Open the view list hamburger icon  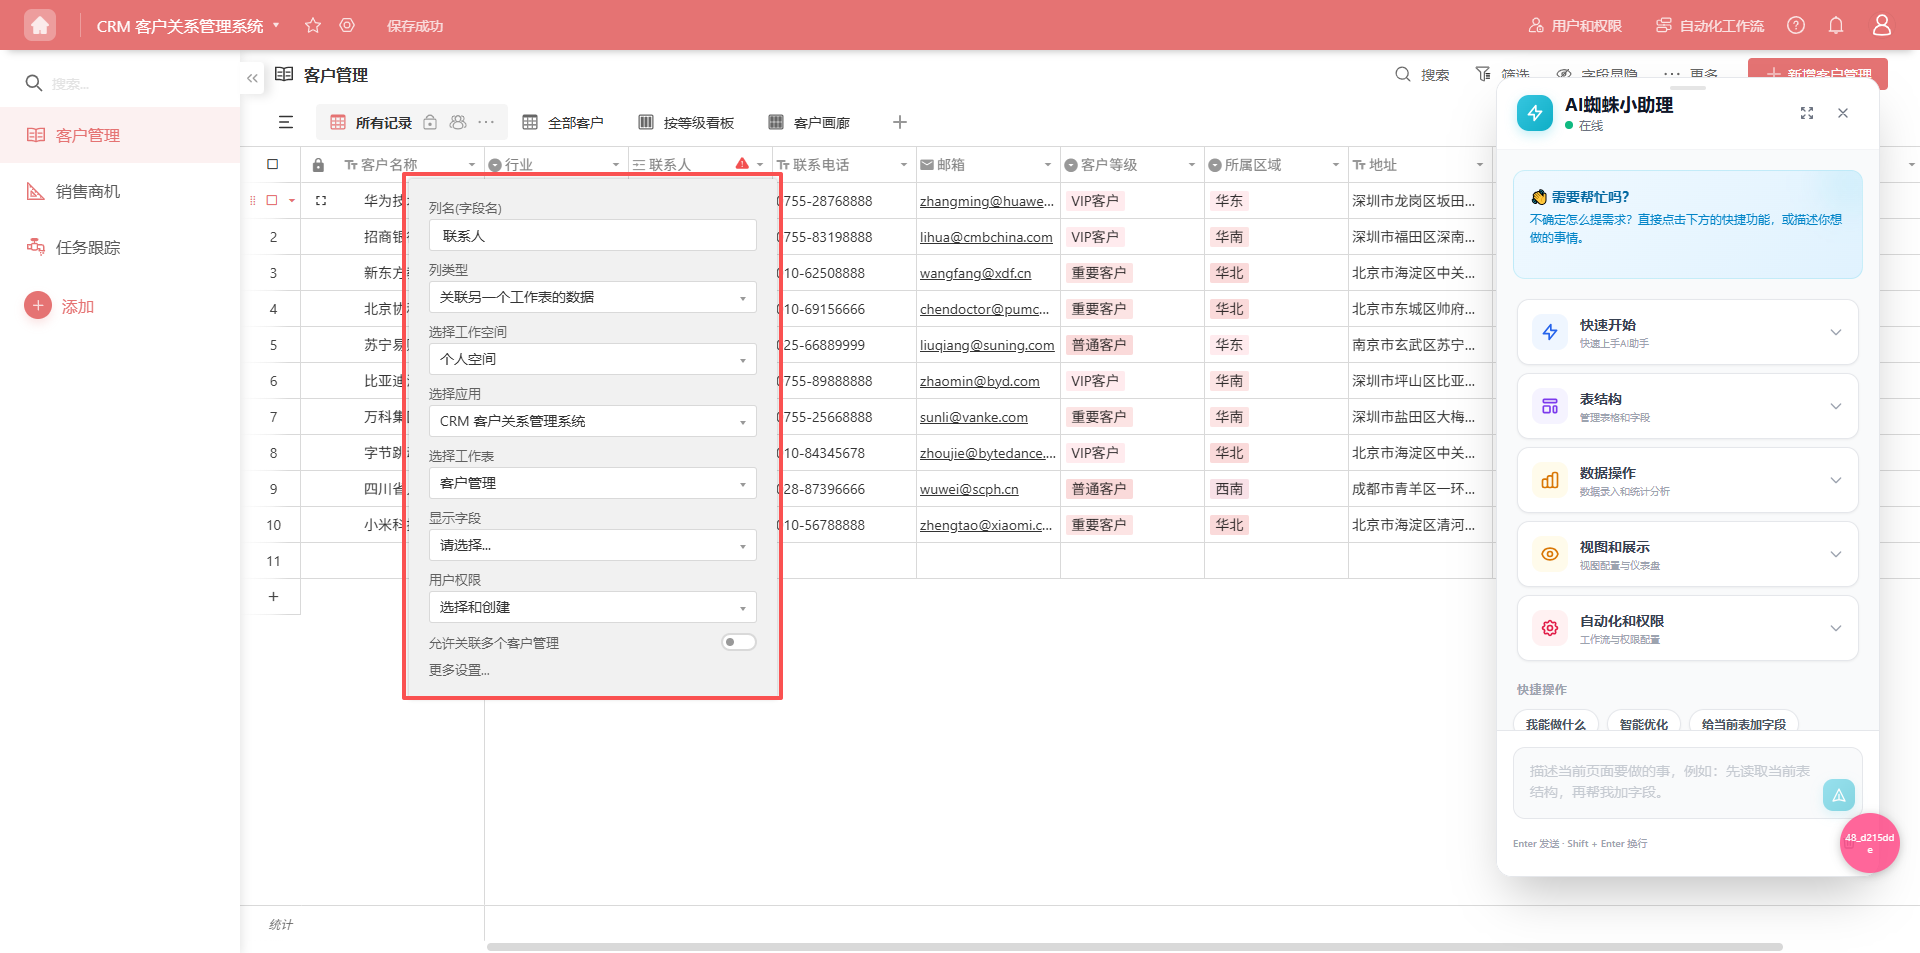(x=286, y=122)
